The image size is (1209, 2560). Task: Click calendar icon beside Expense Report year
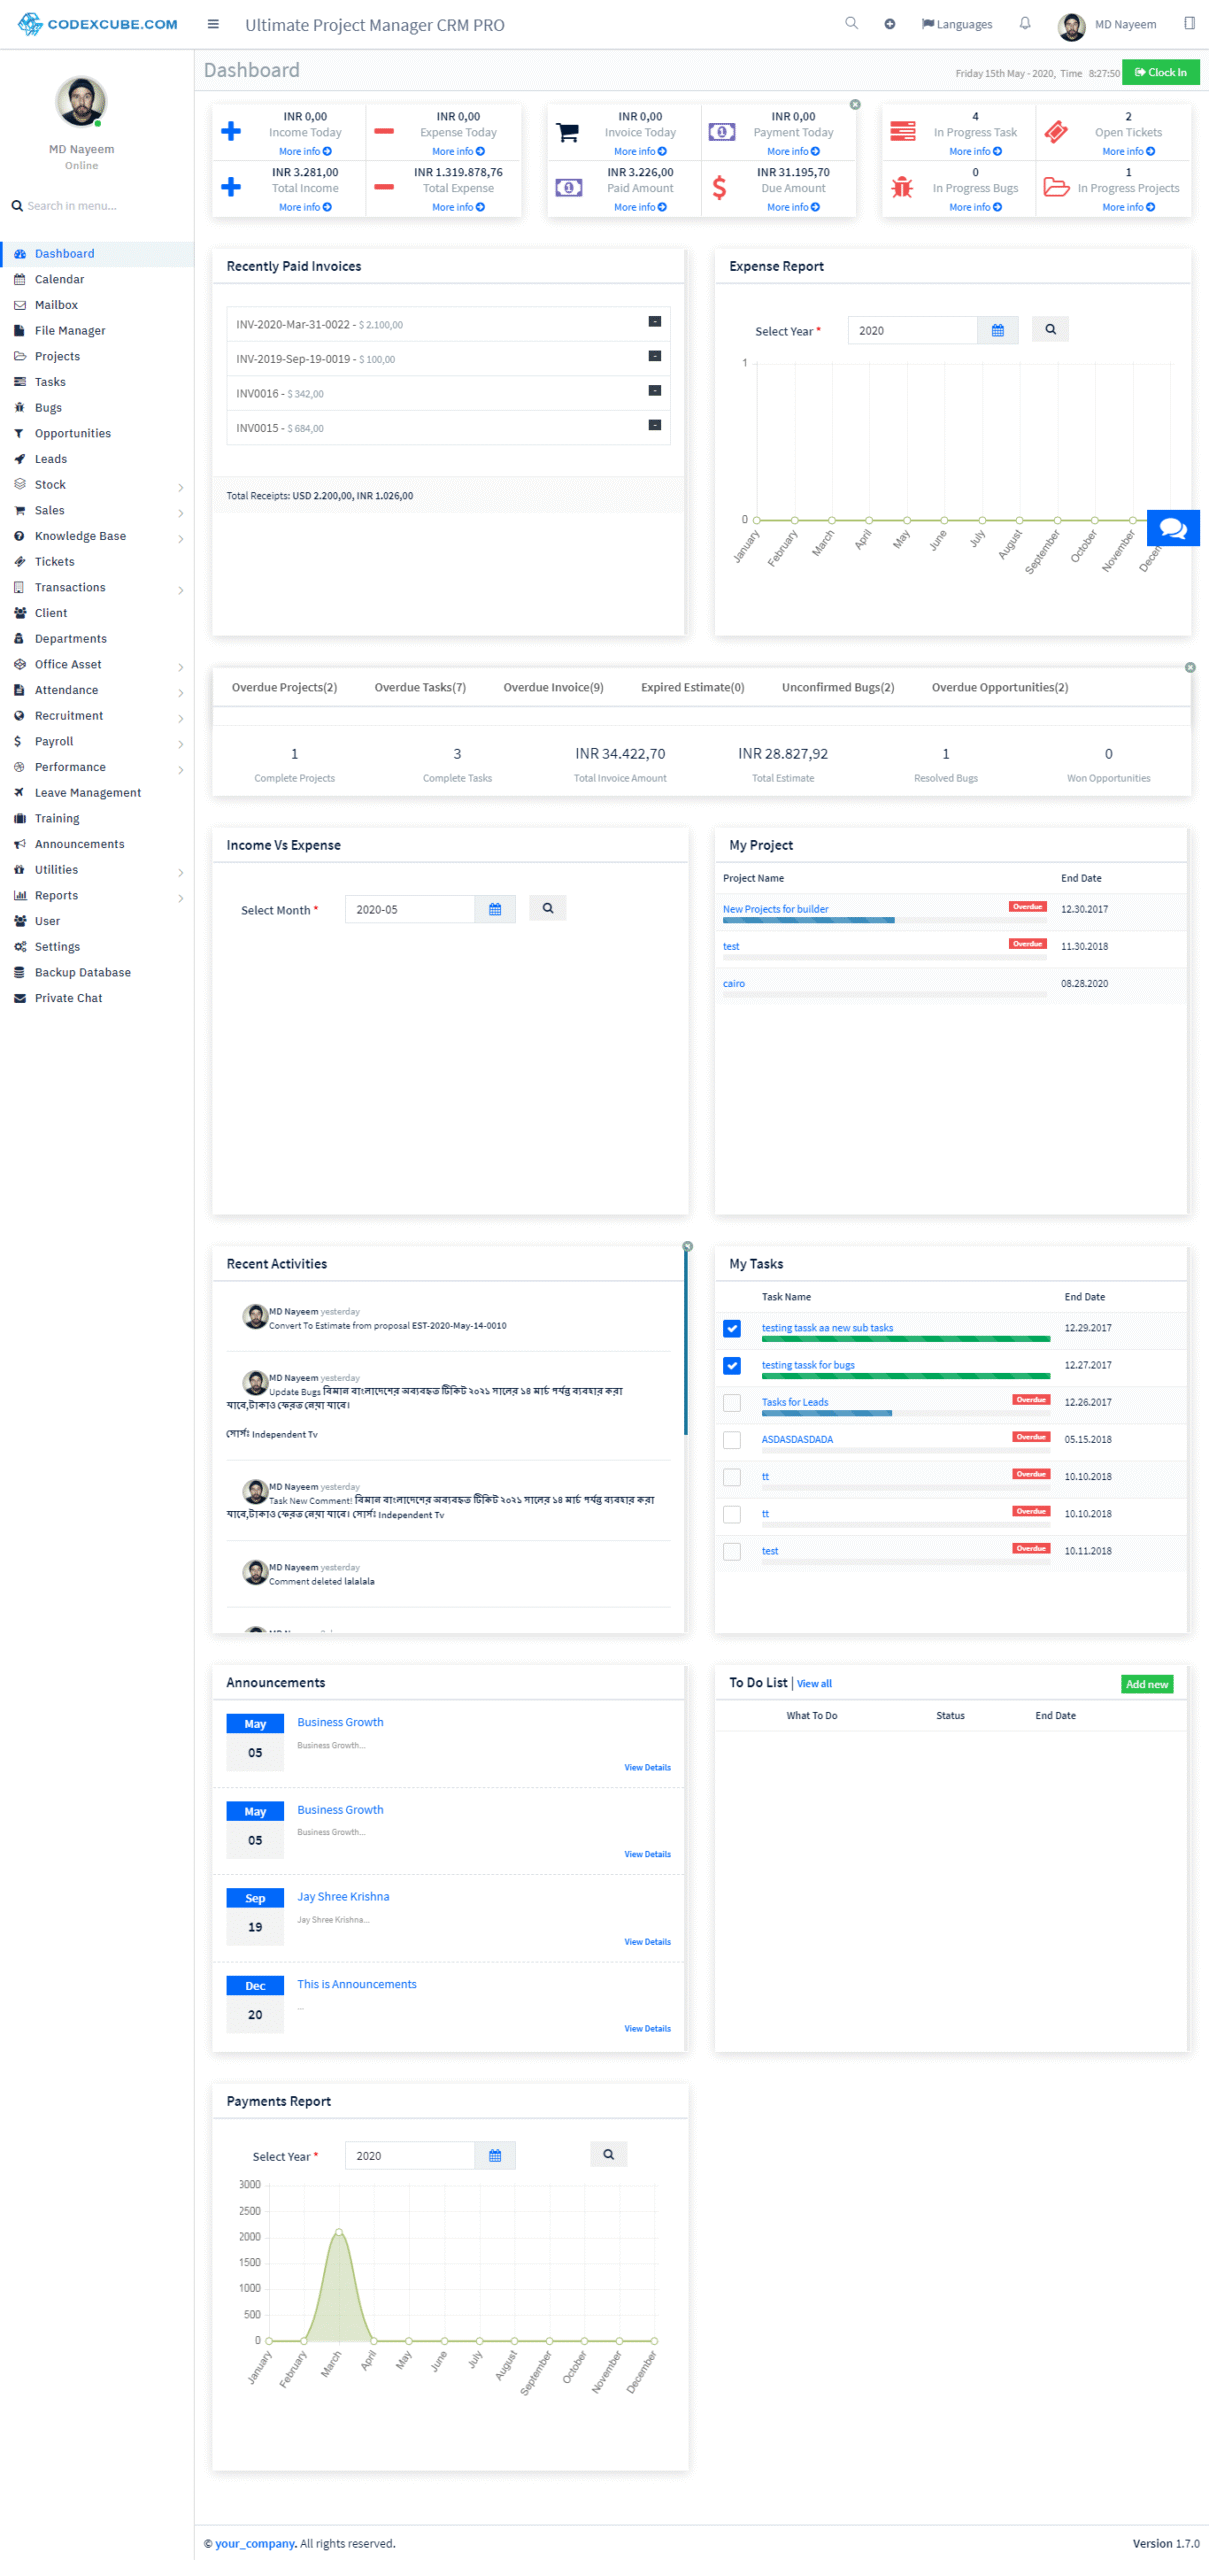pos(997,330)
